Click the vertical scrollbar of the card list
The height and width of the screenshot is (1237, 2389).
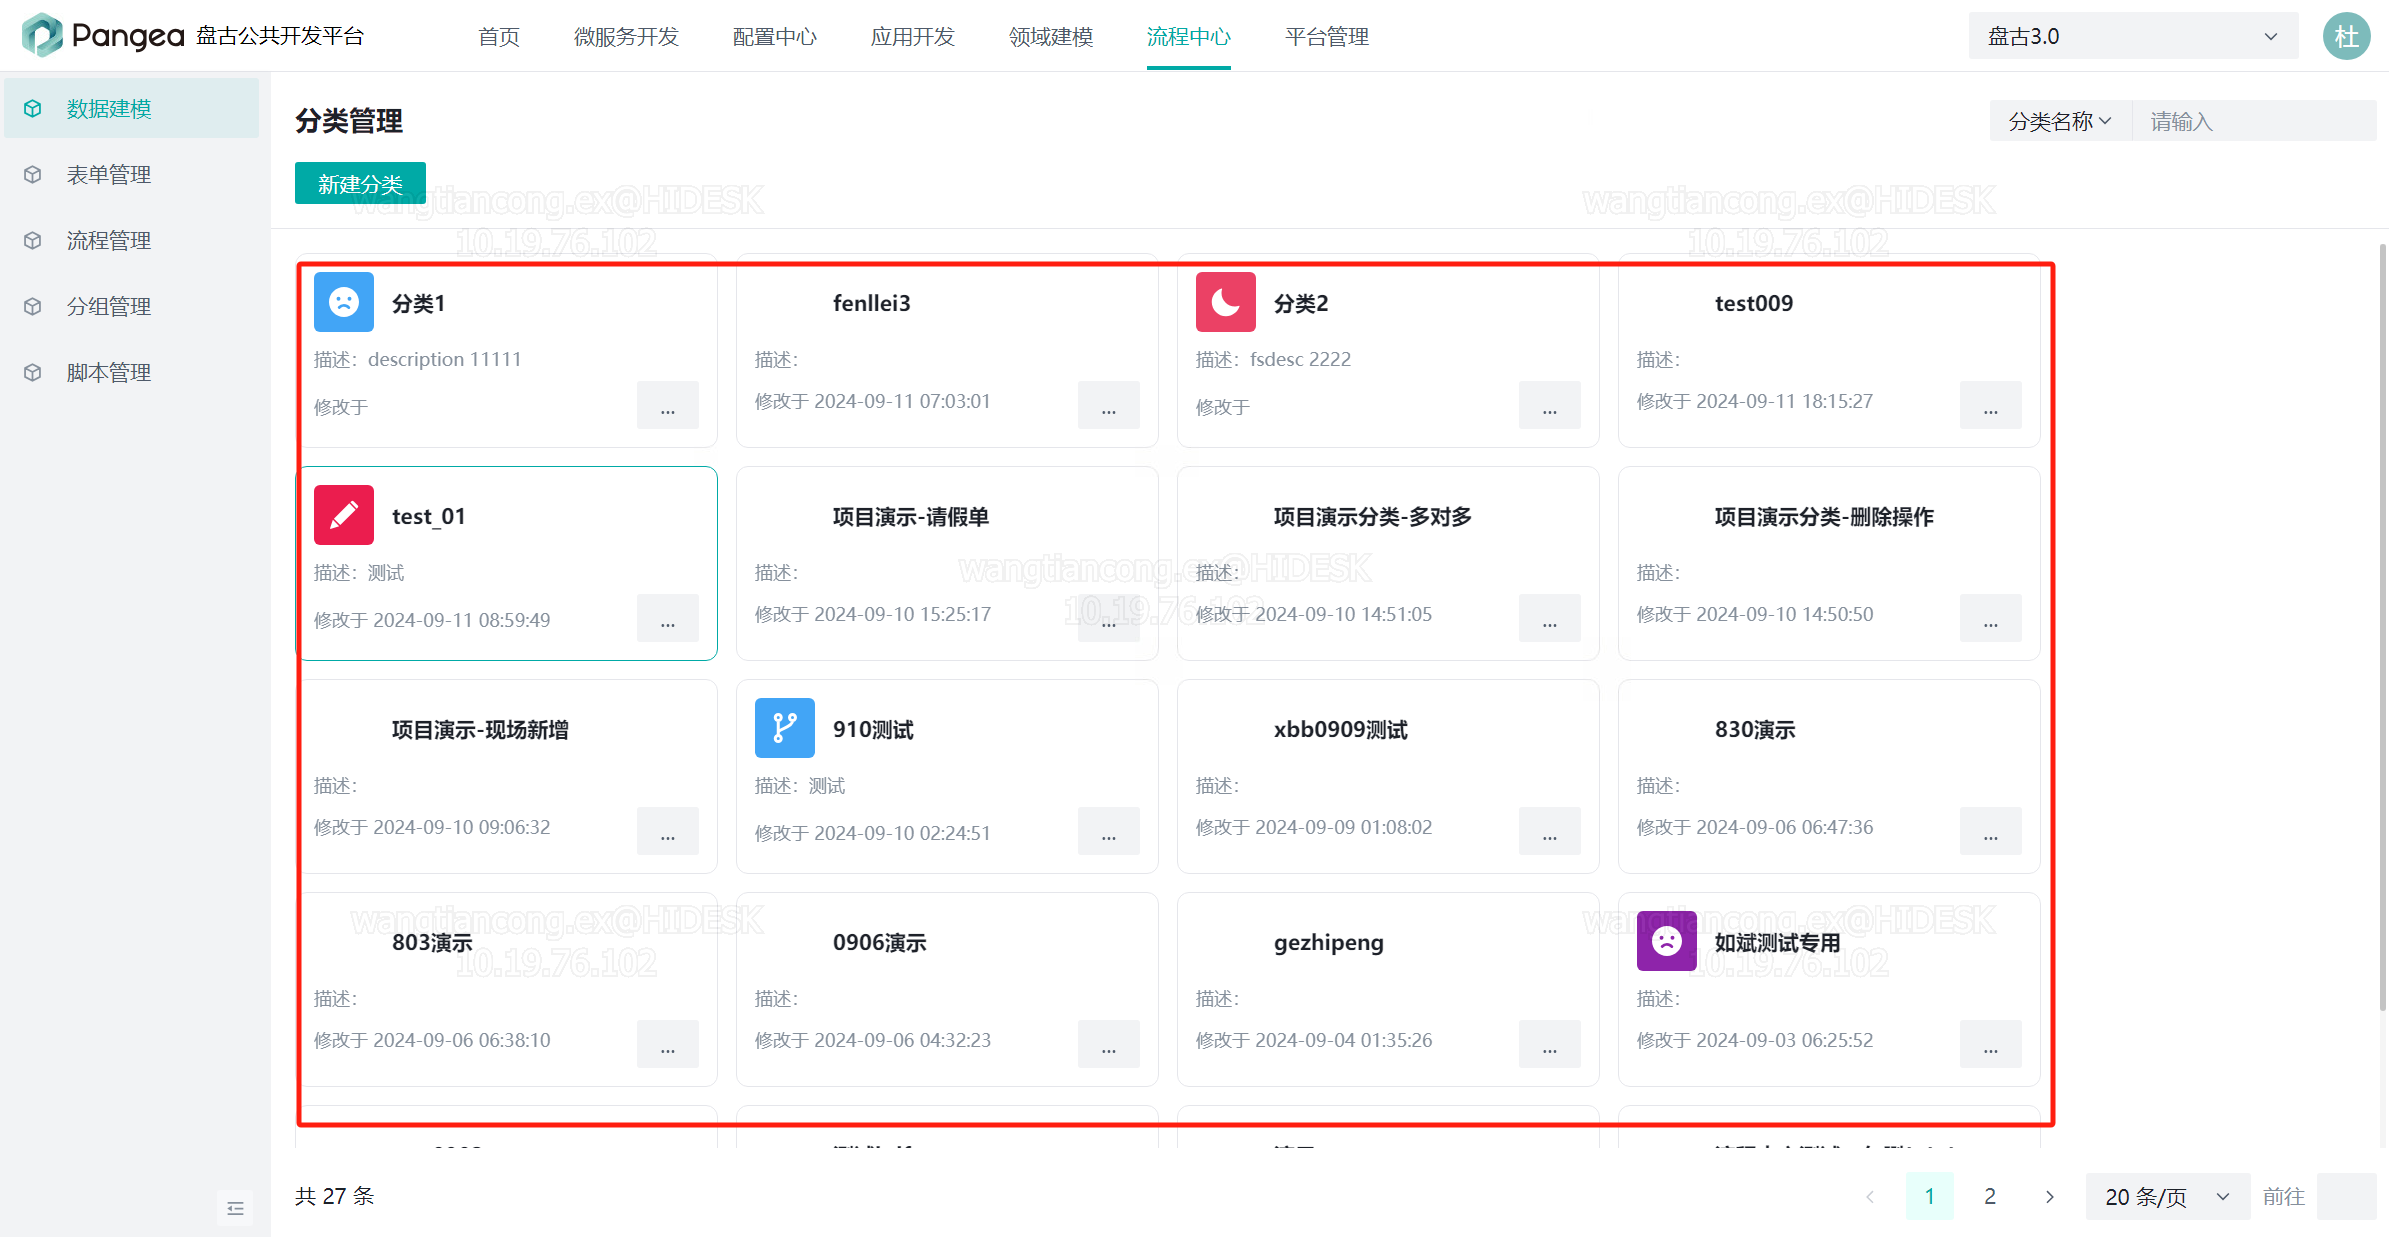click(2383, 628)
